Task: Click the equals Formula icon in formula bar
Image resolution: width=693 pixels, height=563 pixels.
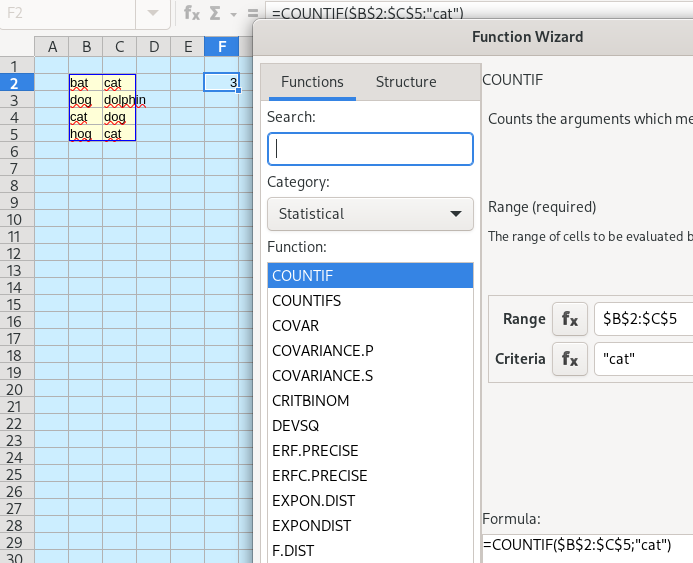Action: tap(253, 13)
